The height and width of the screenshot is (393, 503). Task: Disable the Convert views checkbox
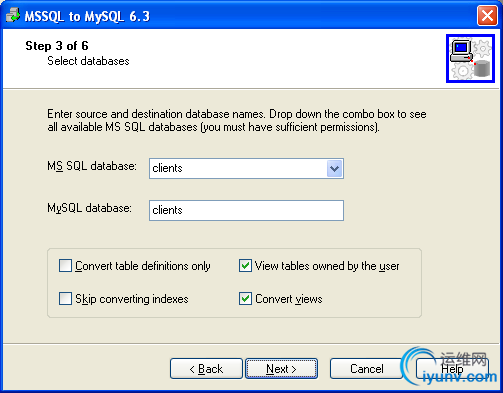click(245, 298)
